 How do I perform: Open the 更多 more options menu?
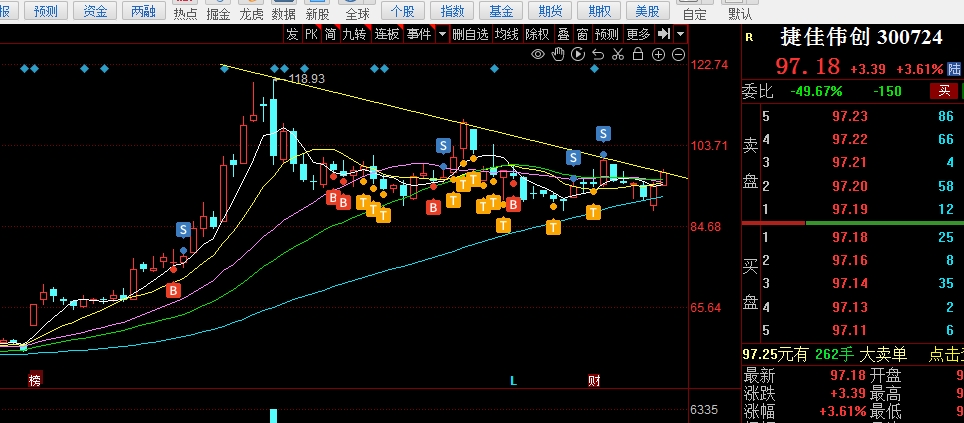[x=638, y=34]
